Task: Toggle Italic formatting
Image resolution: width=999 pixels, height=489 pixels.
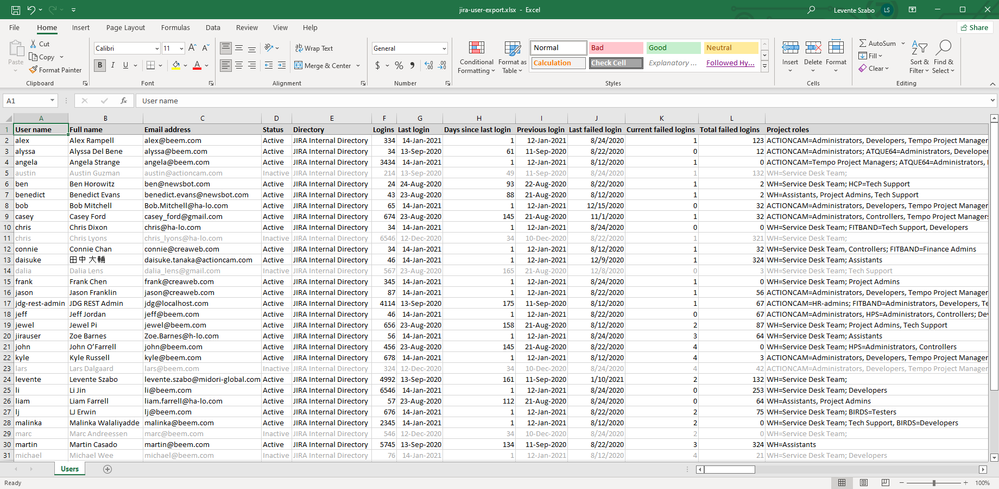Action: 113,66
